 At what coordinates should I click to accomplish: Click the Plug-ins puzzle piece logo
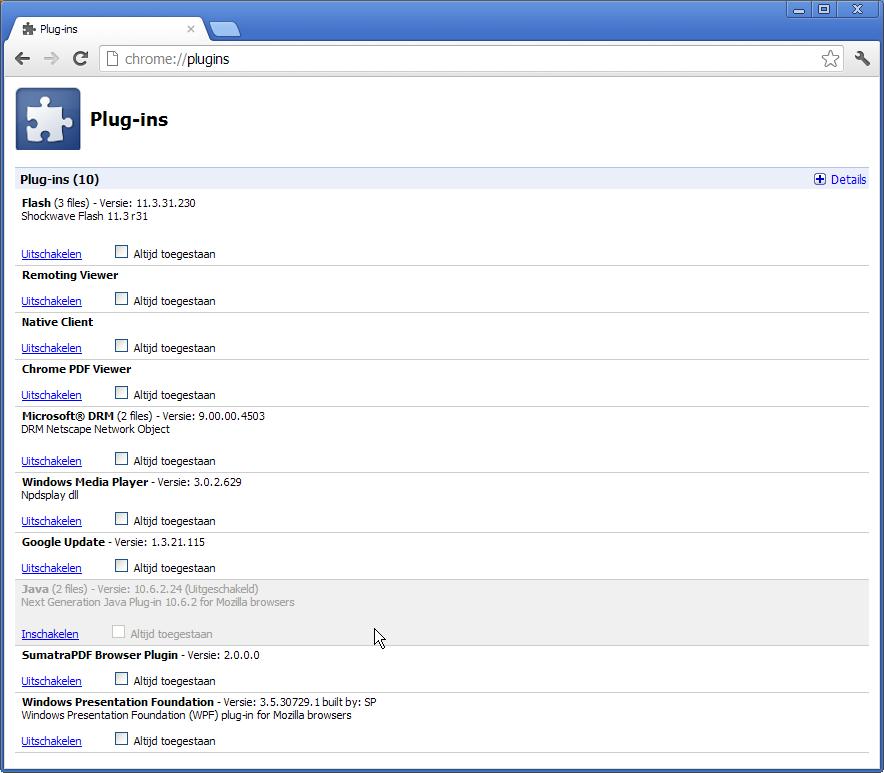click(x=48, y=119)
